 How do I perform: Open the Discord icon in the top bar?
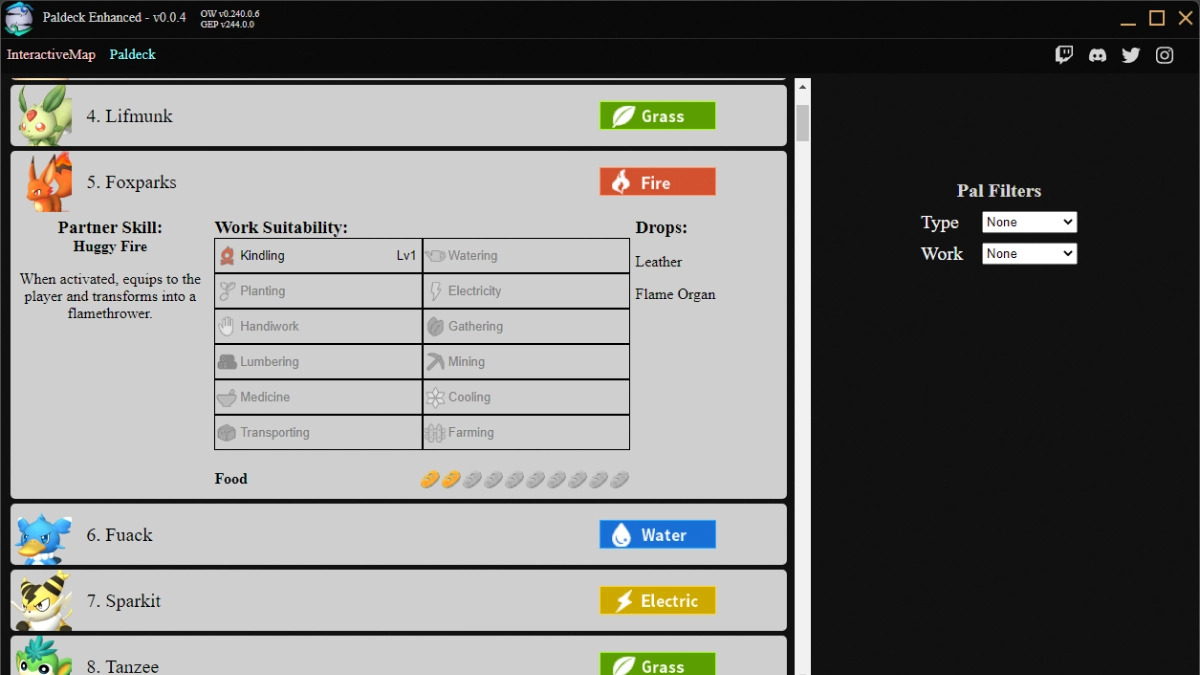1097,55
